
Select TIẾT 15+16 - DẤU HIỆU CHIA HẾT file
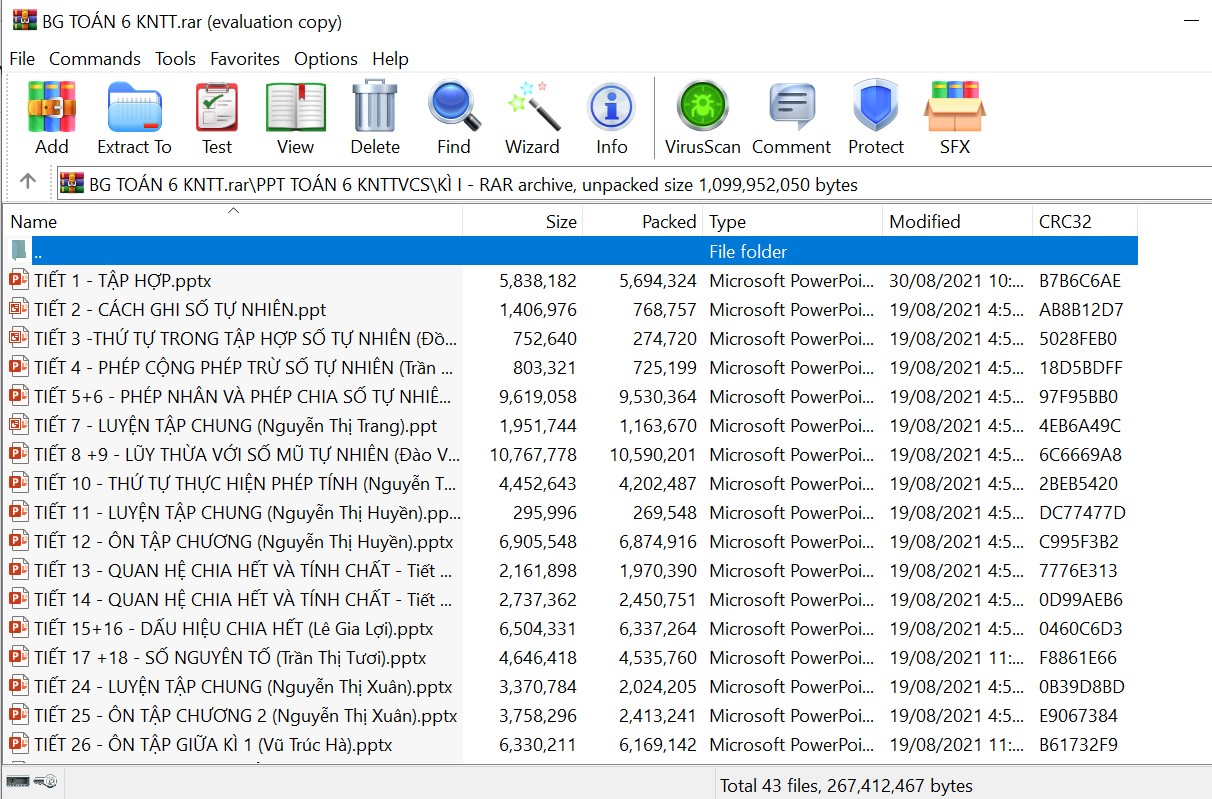(571, 628)
